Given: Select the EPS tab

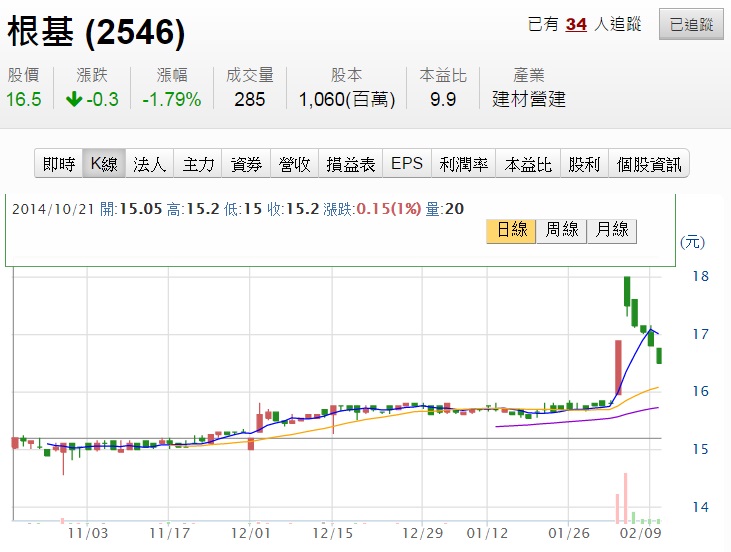Looking at the screenshot, I should 407,164.
